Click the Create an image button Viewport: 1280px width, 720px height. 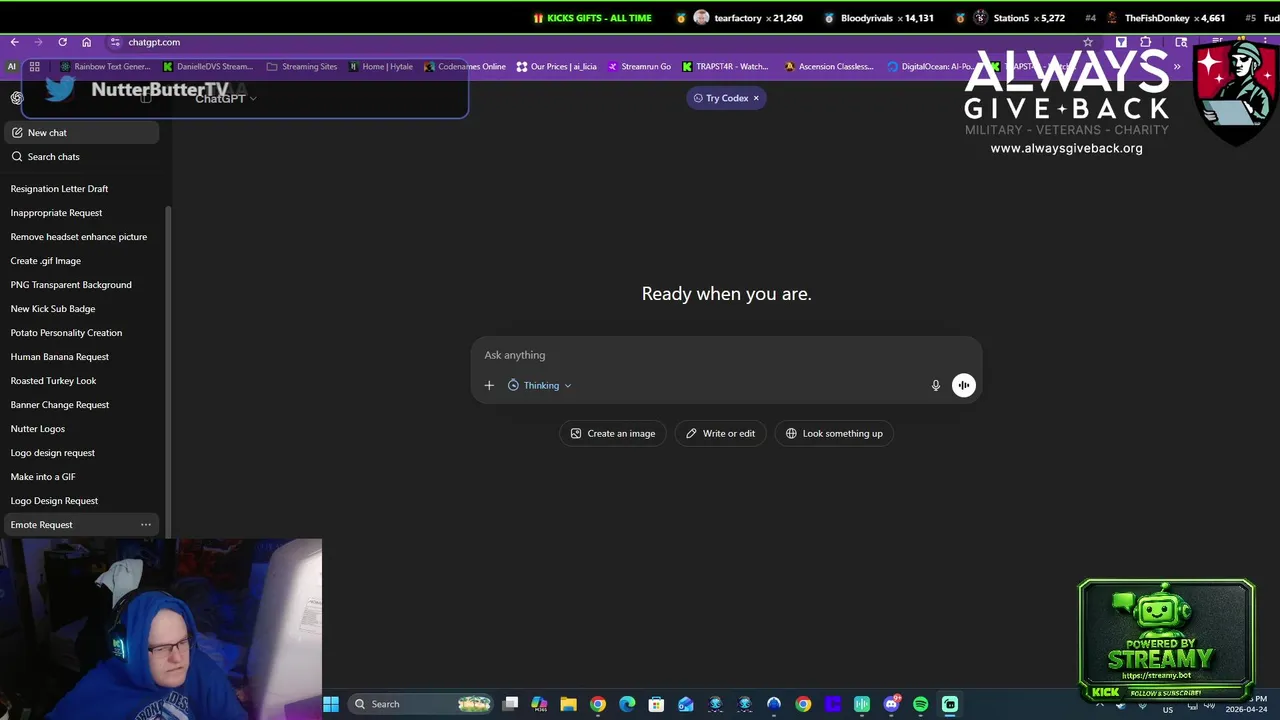click(613, 433)
